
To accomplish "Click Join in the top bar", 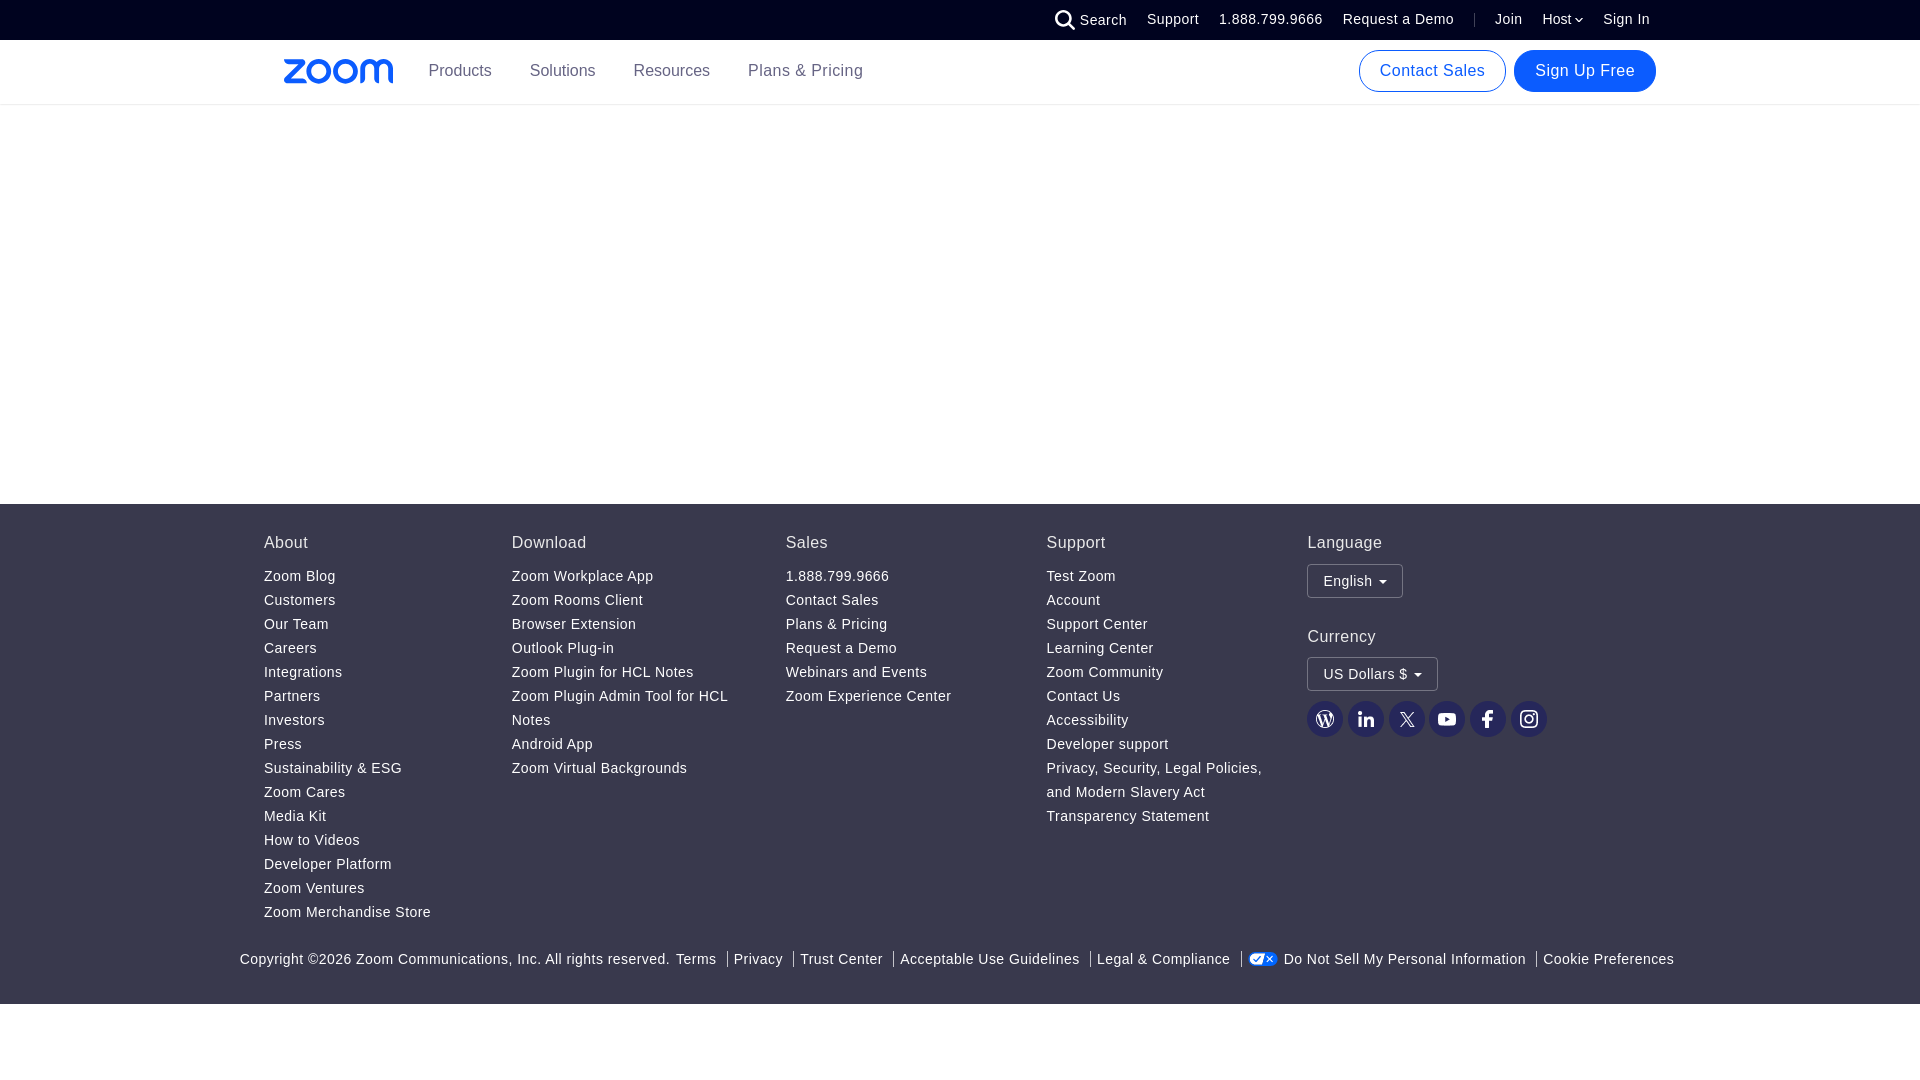I will [1508, 20].
